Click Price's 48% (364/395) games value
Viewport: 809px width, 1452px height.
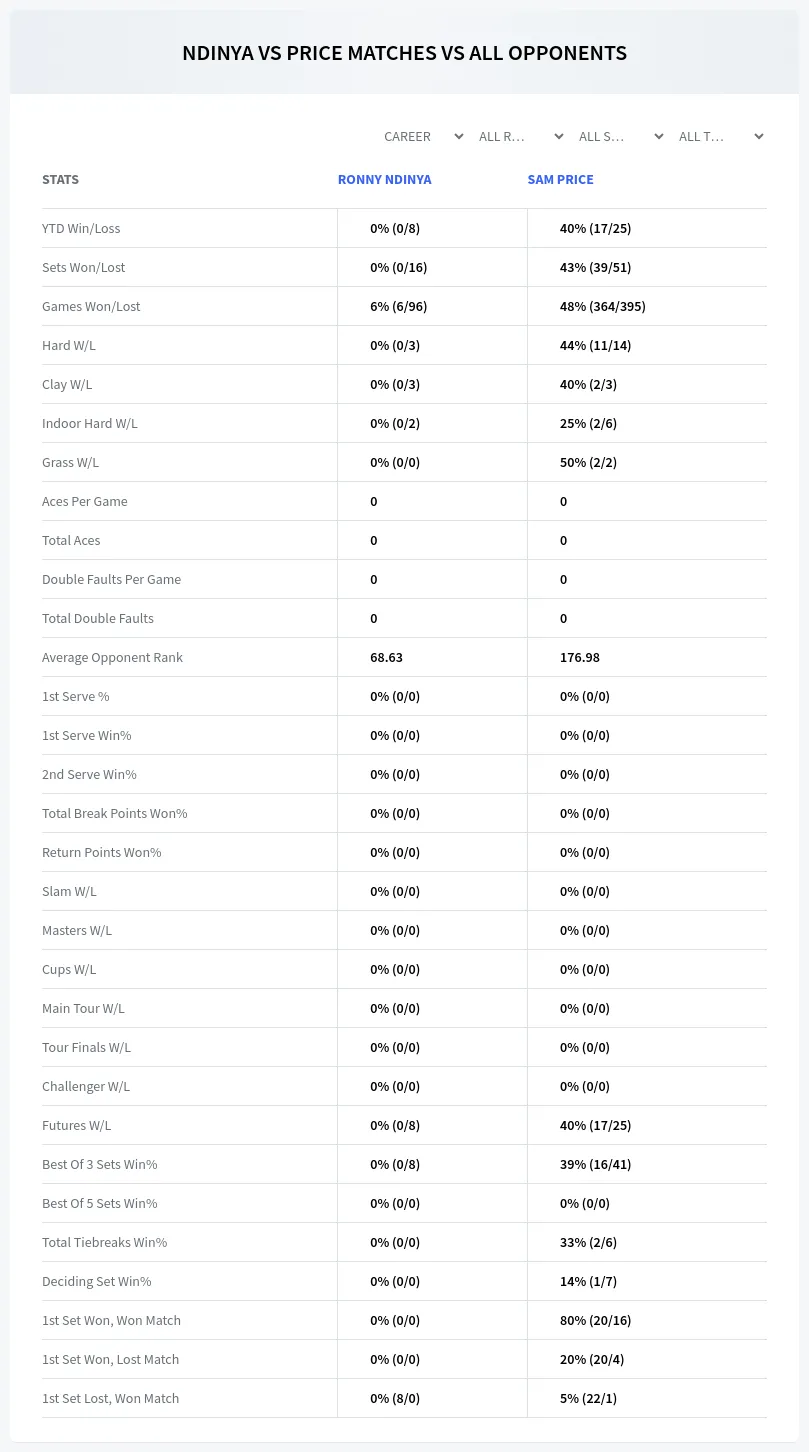[602, 306]
